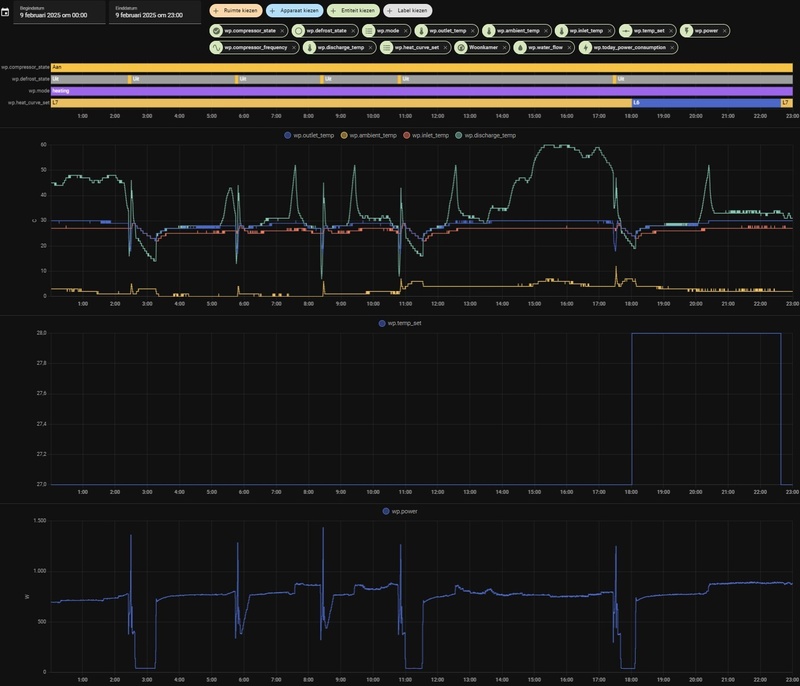Click the wp.compressor_state chip icon
This screenshot has height=686, width=800.
click(x=216, y=31)
